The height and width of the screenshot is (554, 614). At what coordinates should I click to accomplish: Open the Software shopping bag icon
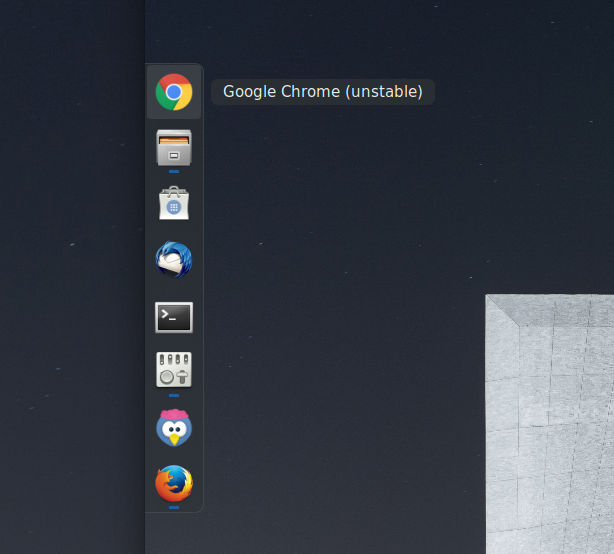pos(174,204)
